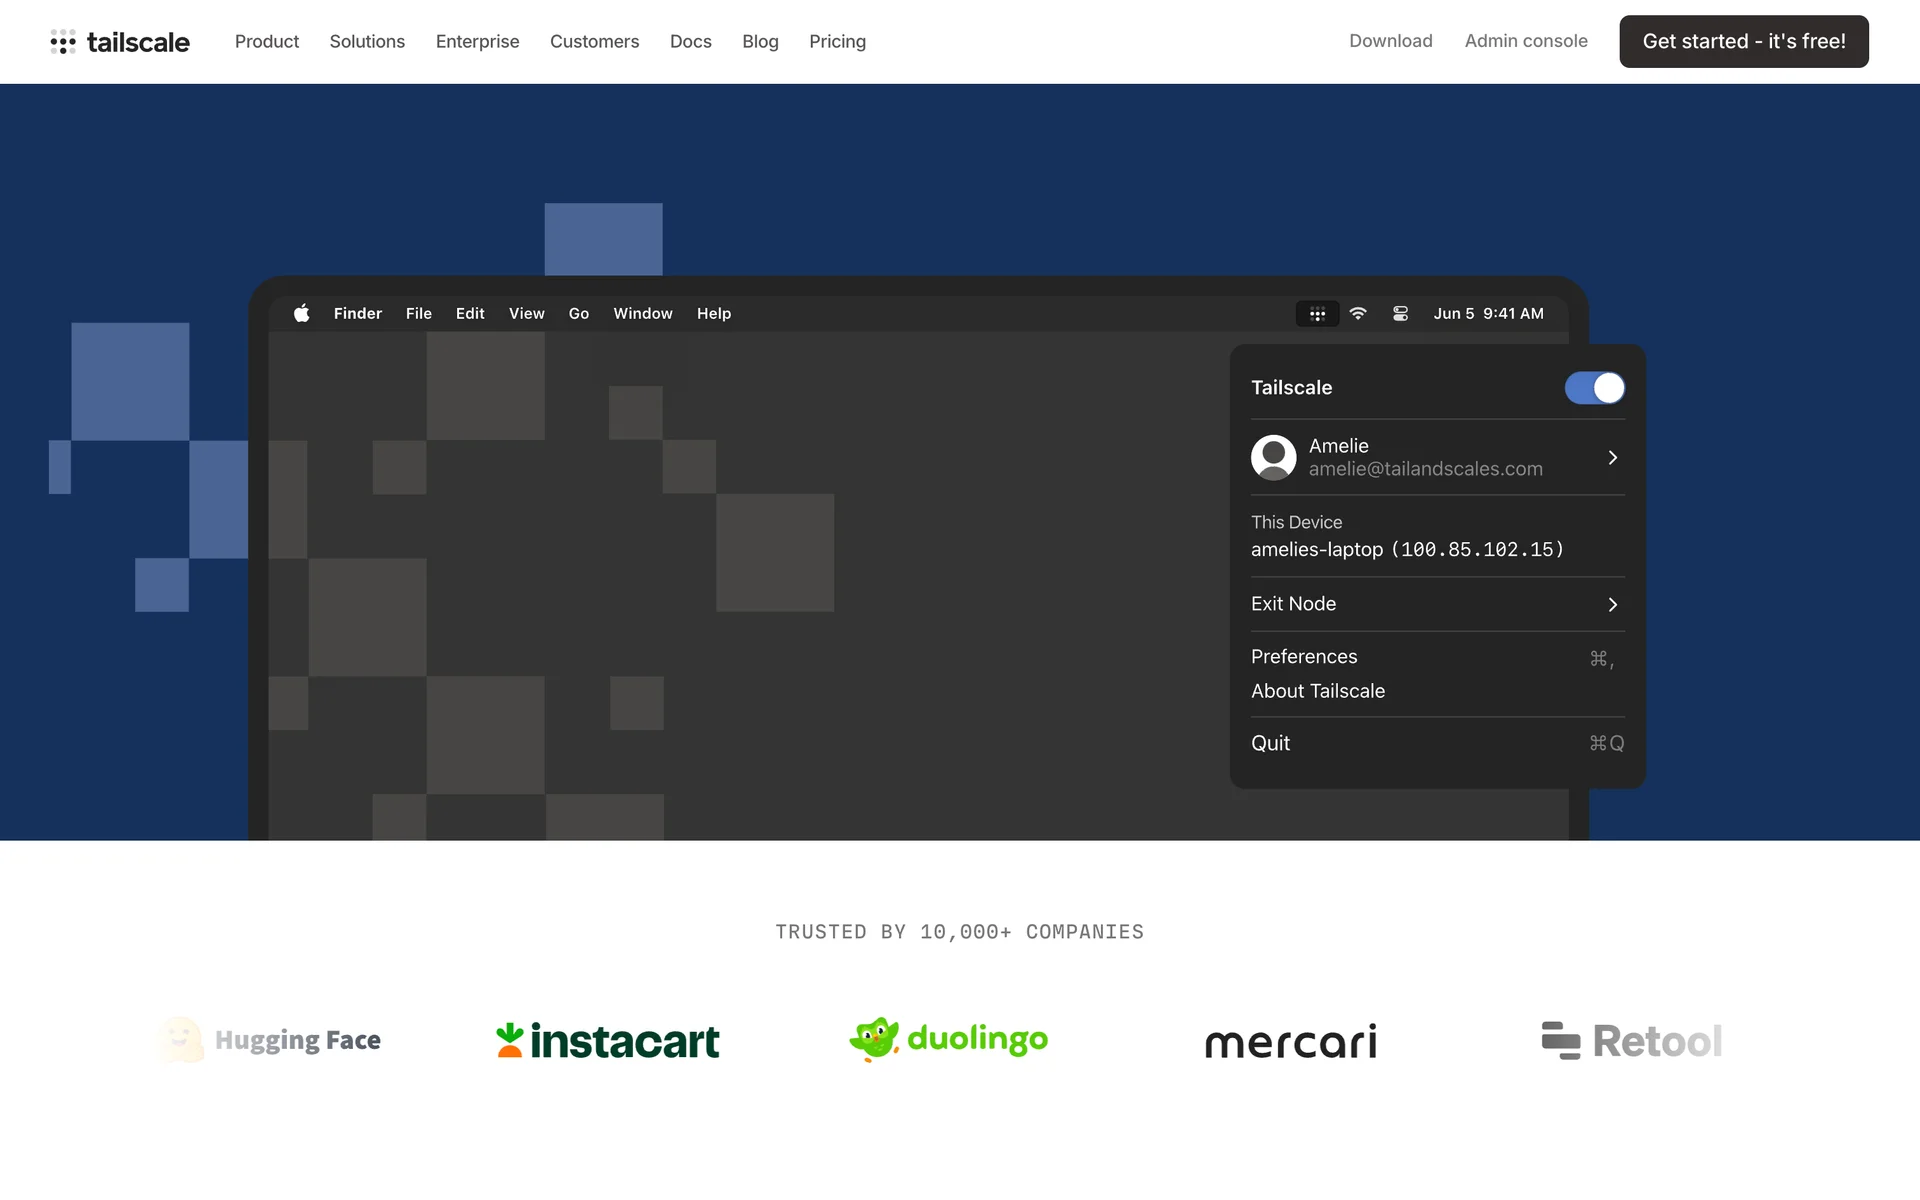This screenshot has height=1200, width=1920.
Task: Click Get started - it's free! button
Action: point(1743,42)
